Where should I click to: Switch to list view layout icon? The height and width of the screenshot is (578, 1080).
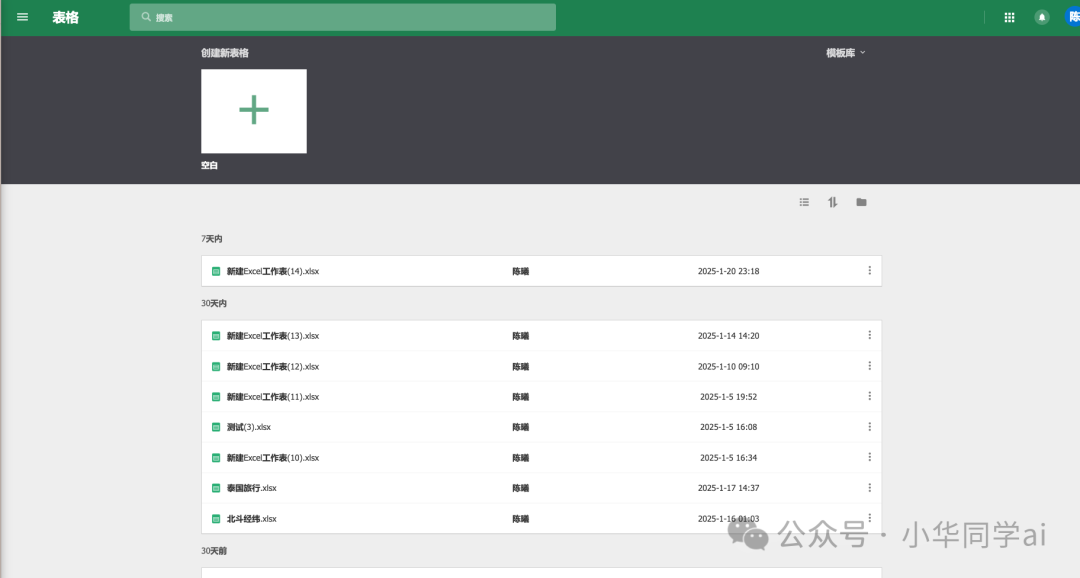coord(804,202)
